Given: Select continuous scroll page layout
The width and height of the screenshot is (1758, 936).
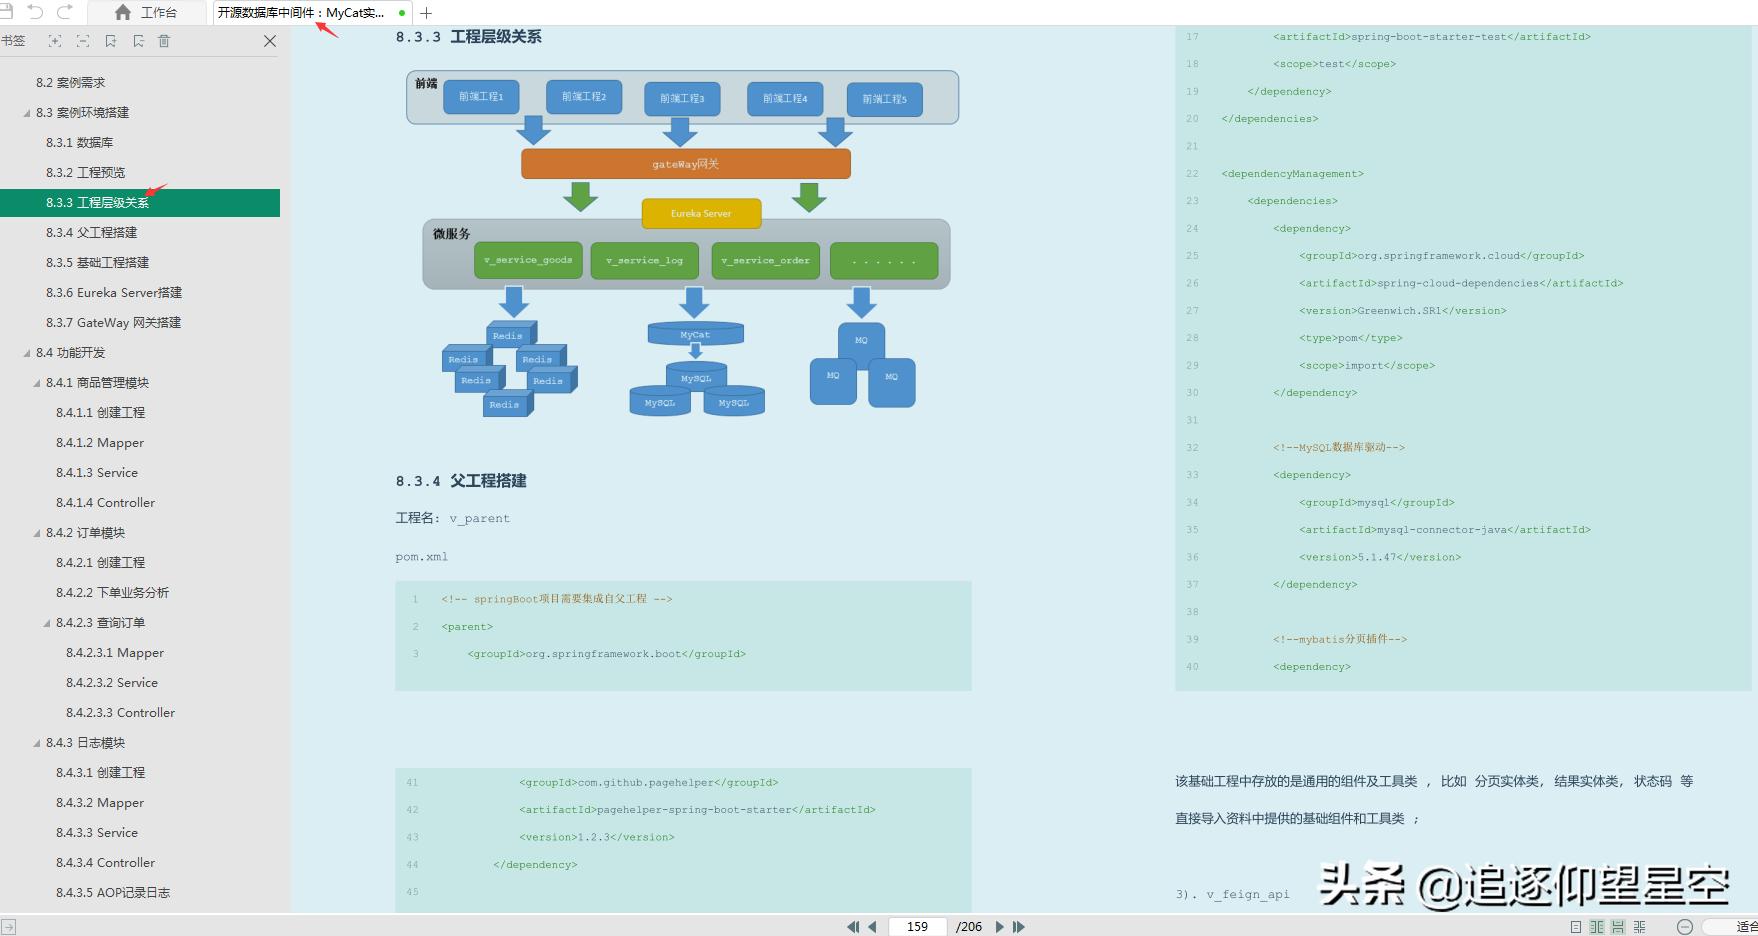Looking at the screenshot, I should pyautogui.click(x=1618, y=925).
